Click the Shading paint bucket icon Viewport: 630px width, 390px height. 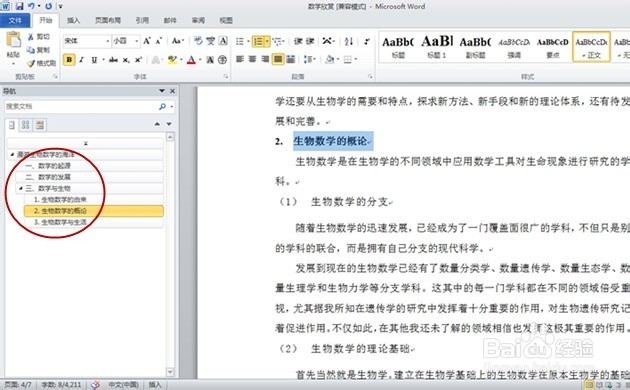click(x=329, y=59)
